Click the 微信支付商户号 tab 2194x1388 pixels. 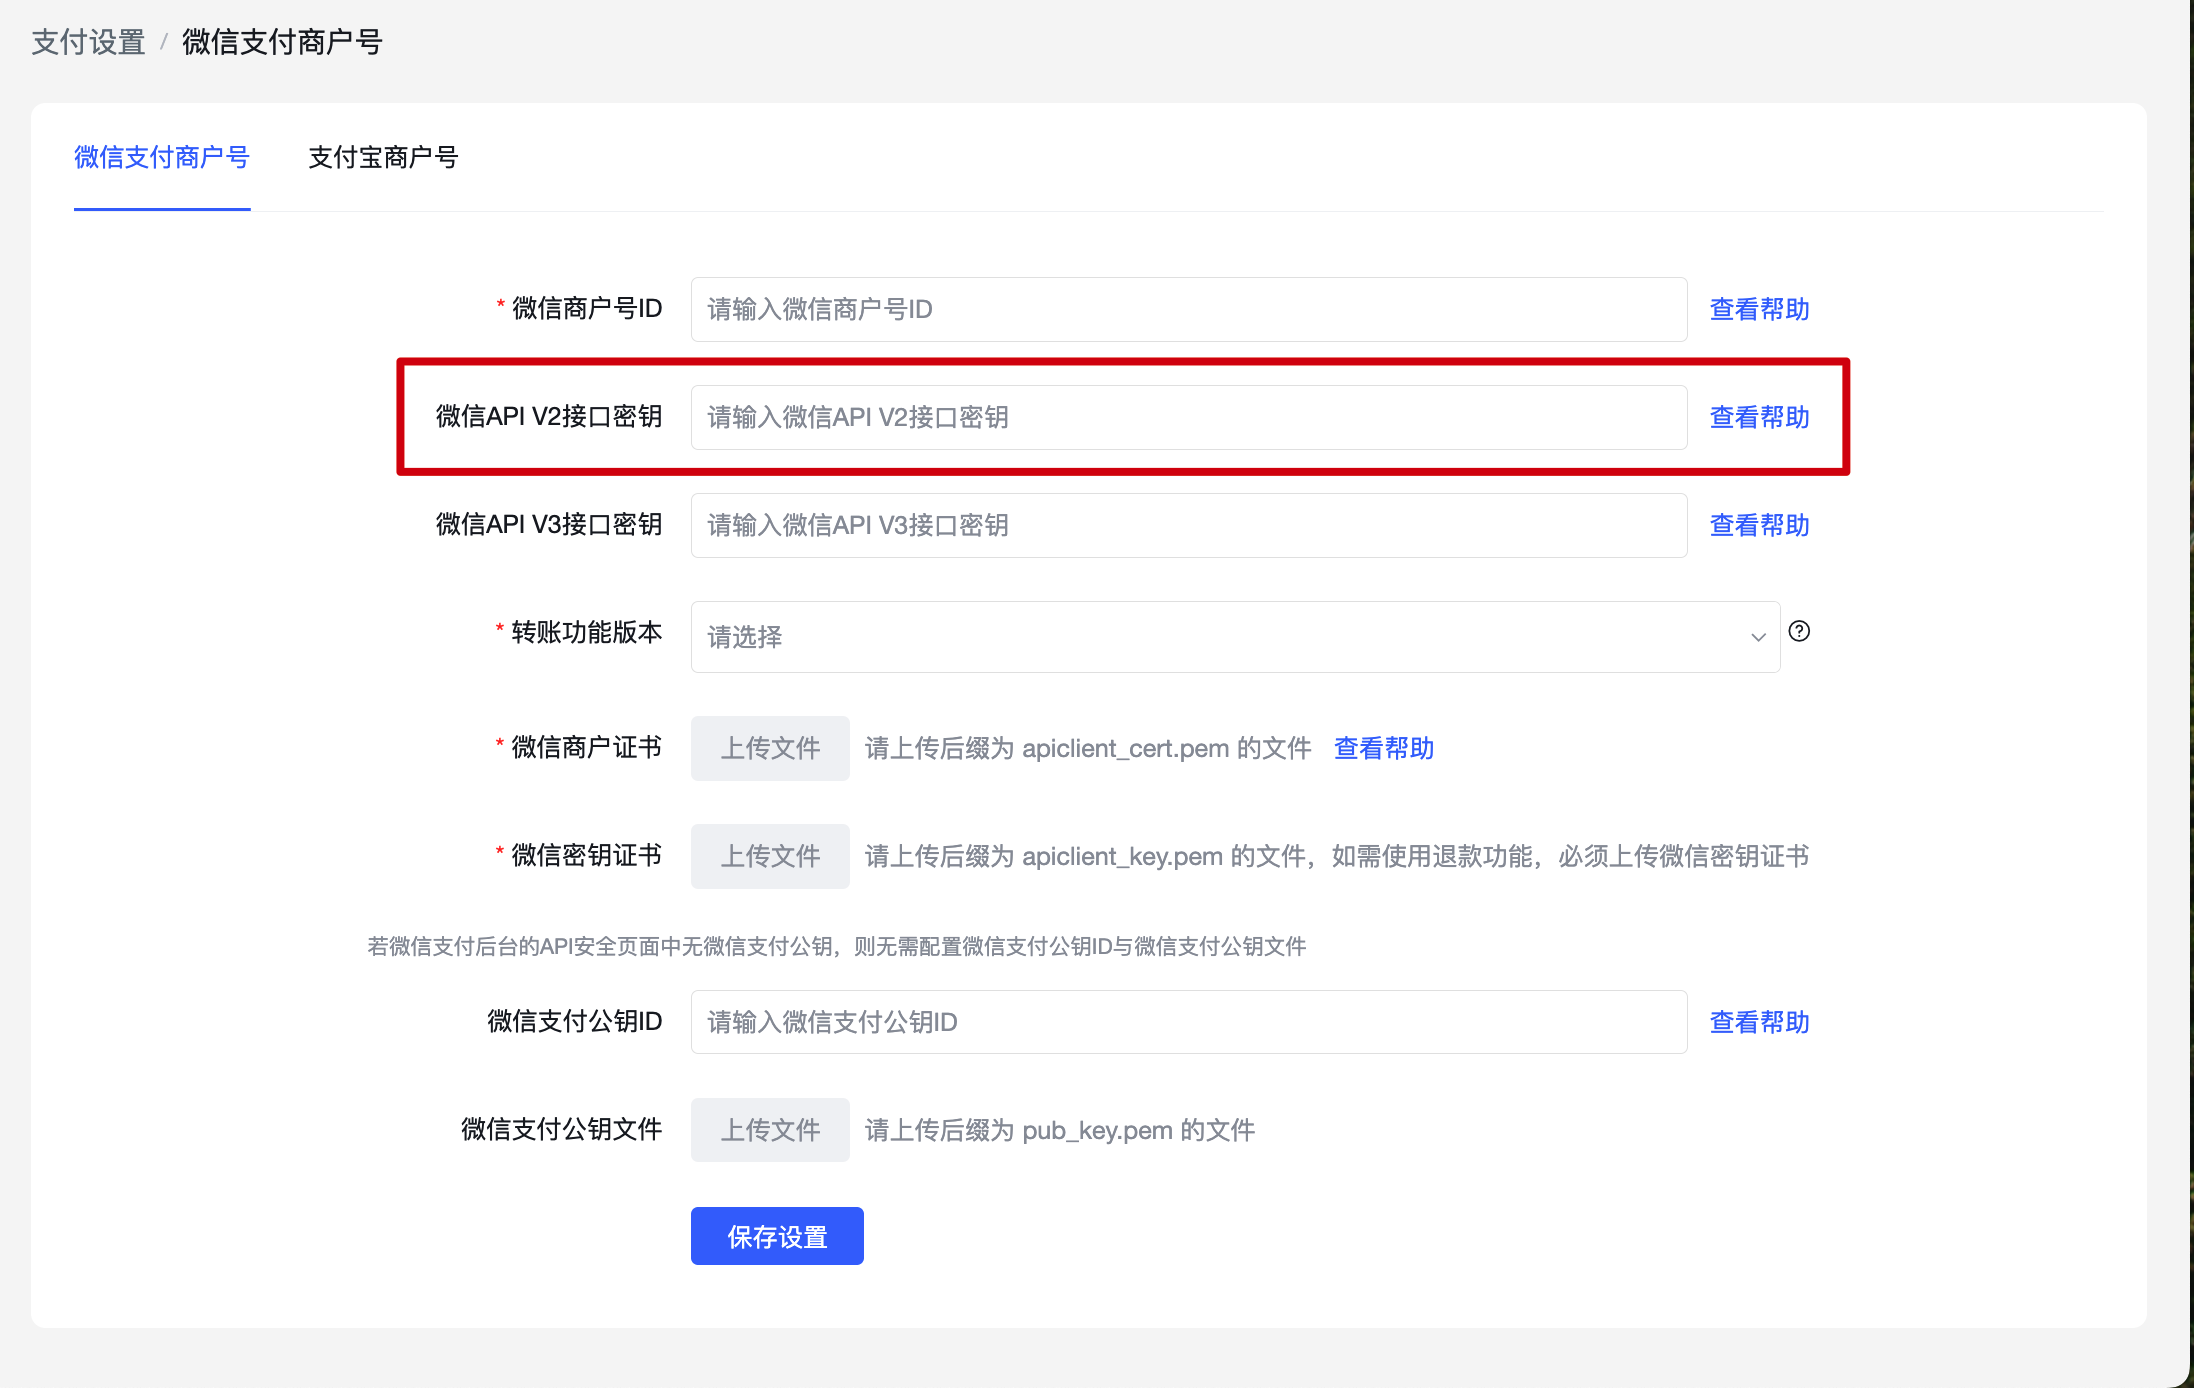(162, 157)
